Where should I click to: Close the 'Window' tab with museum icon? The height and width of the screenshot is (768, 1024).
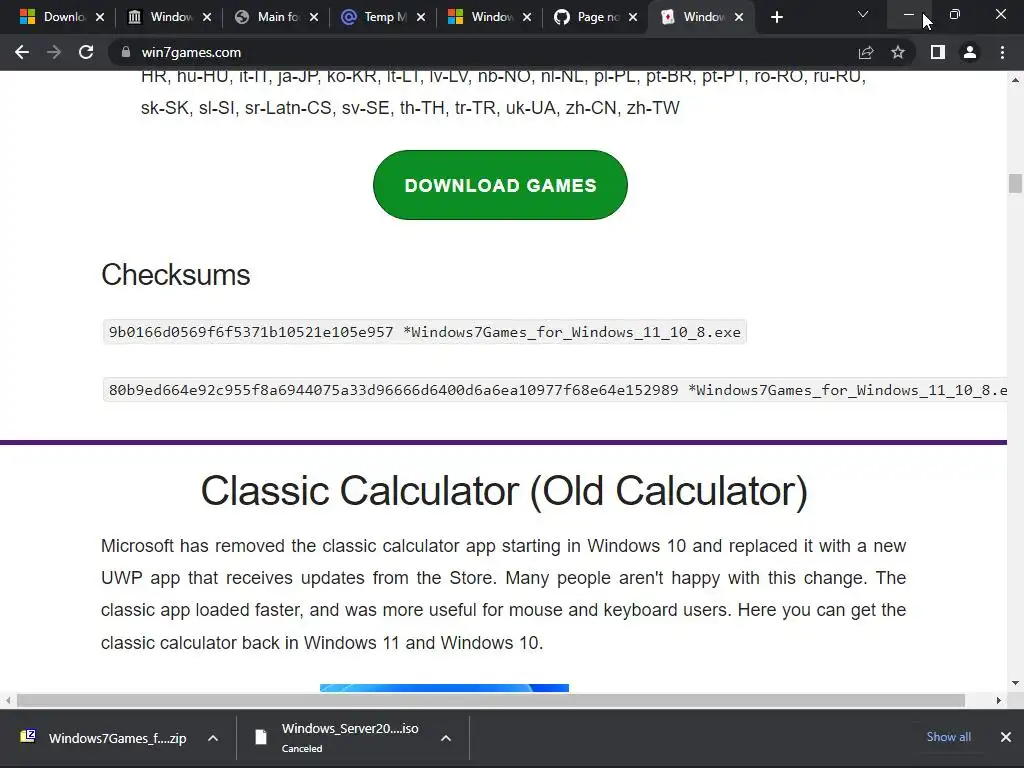(207, 18)
